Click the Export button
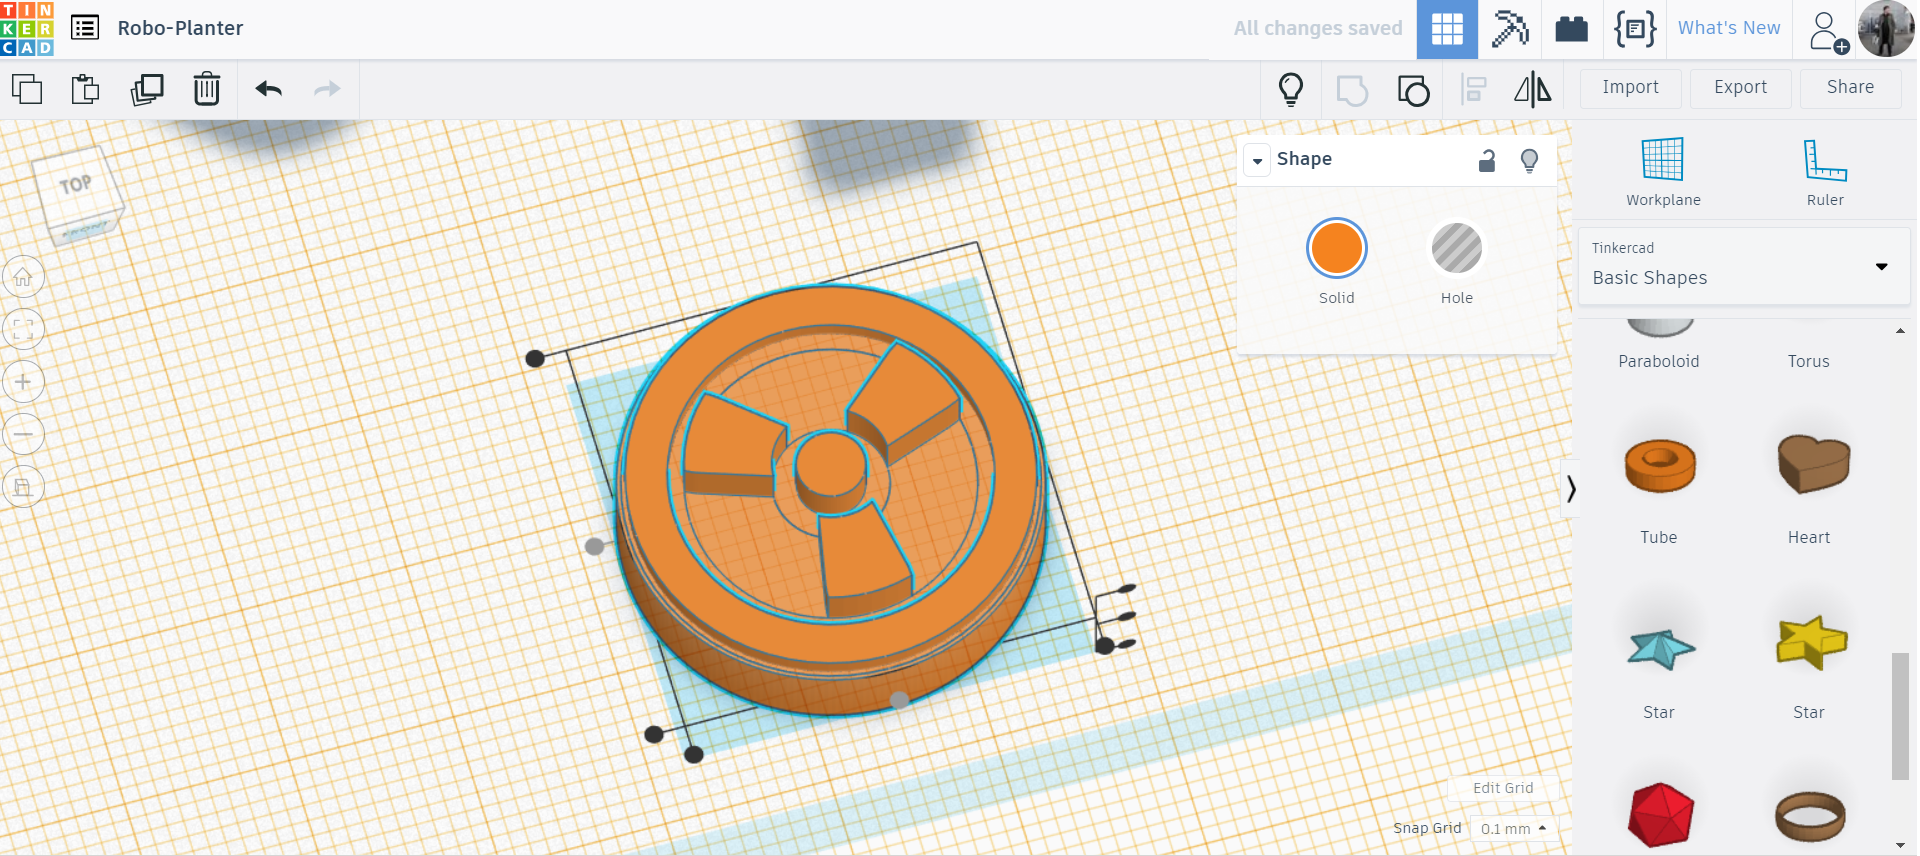The height and width of the screenshot is (856, 1920). tap(1740, 88)
